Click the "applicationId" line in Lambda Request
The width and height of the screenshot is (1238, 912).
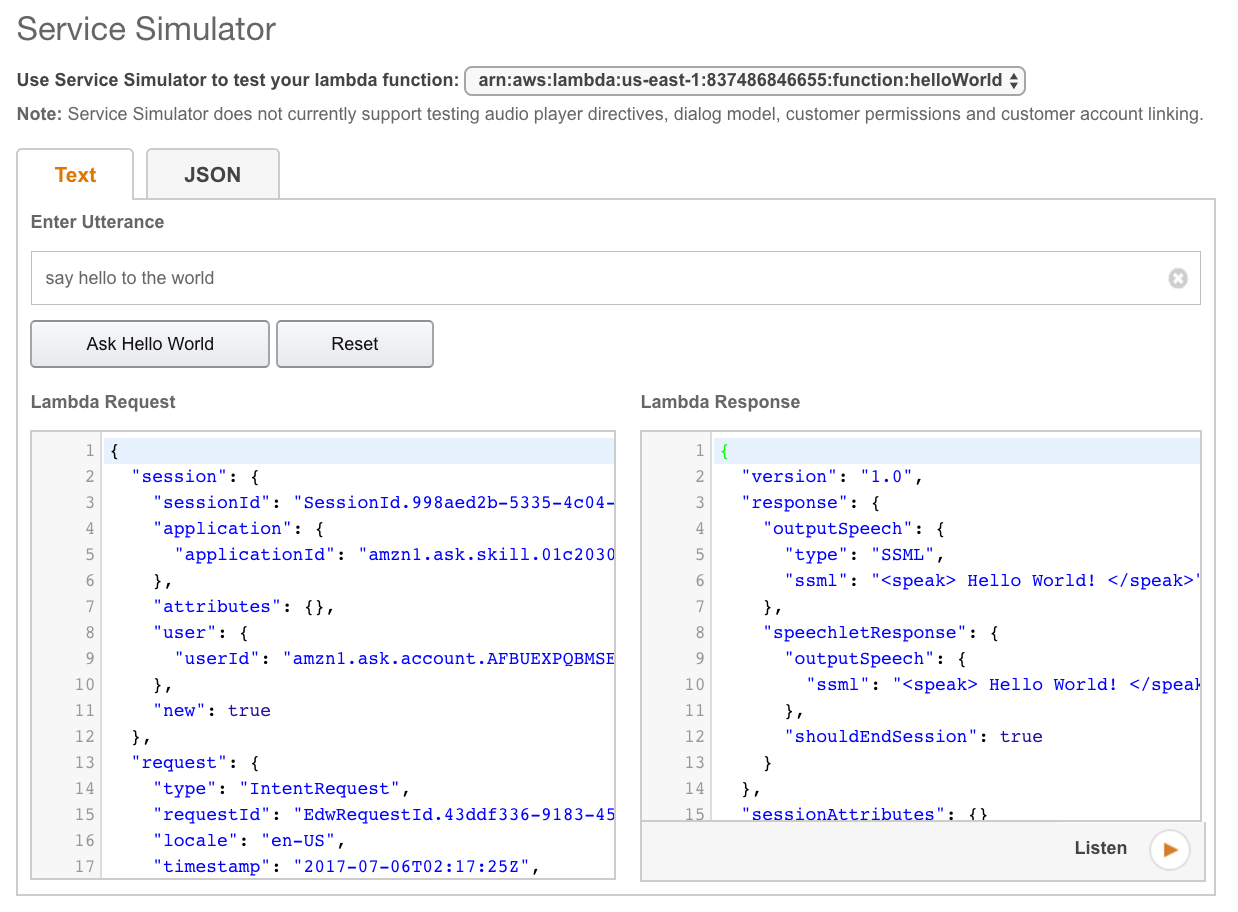click(390, 555)
